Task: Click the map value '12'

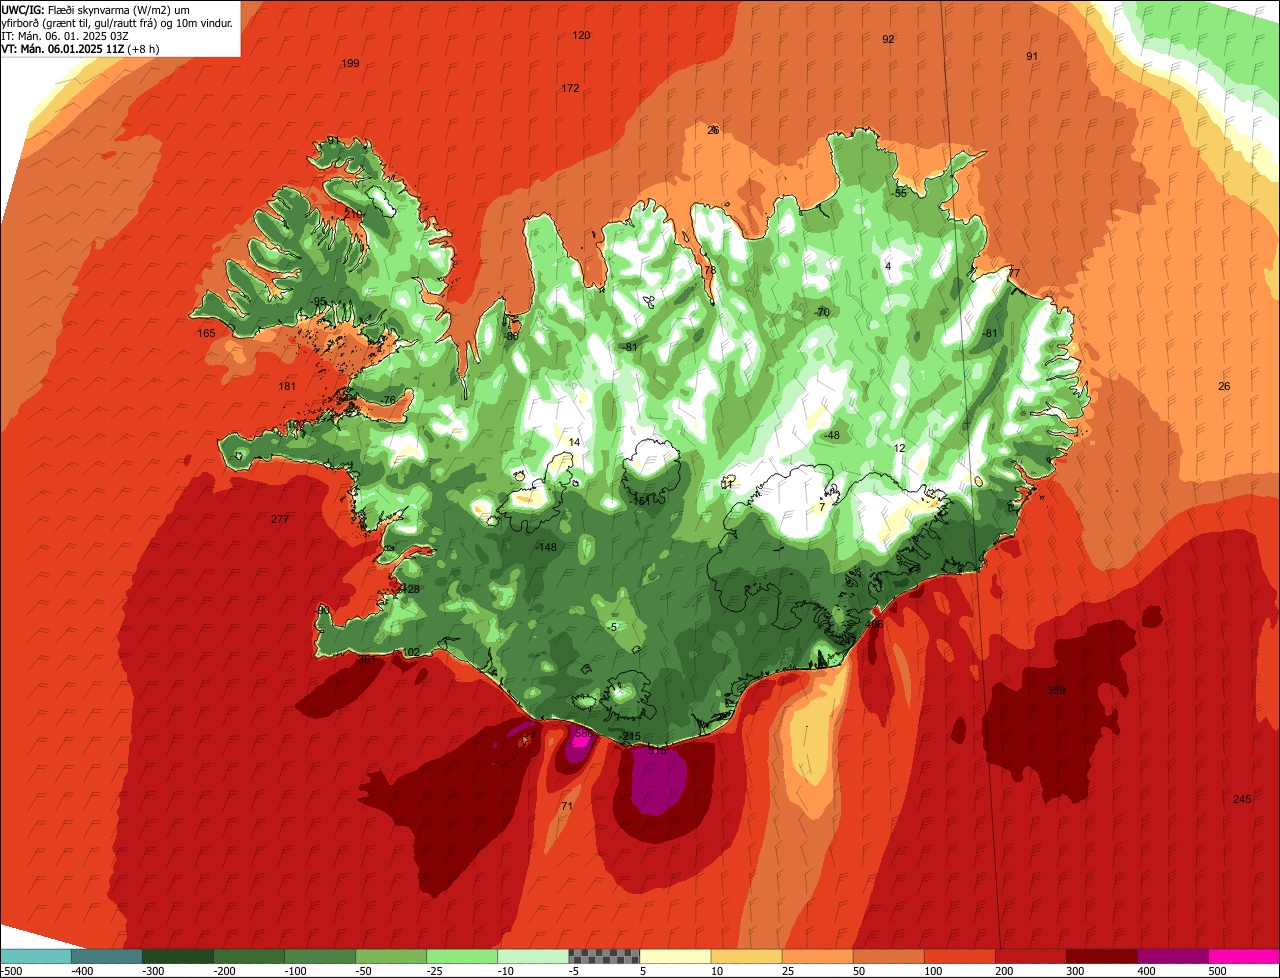Action: coord(899,448)
